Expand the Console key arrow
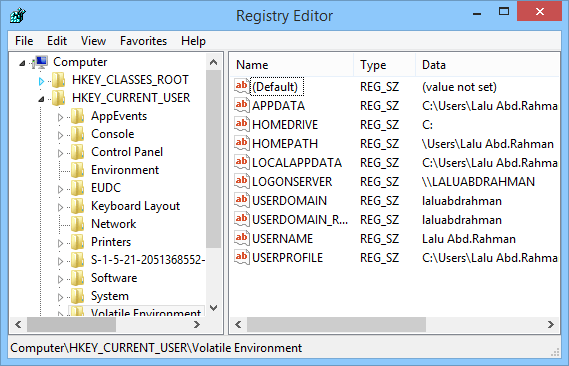The height and width of the screenshot is (366, 569). coord(61,135)
